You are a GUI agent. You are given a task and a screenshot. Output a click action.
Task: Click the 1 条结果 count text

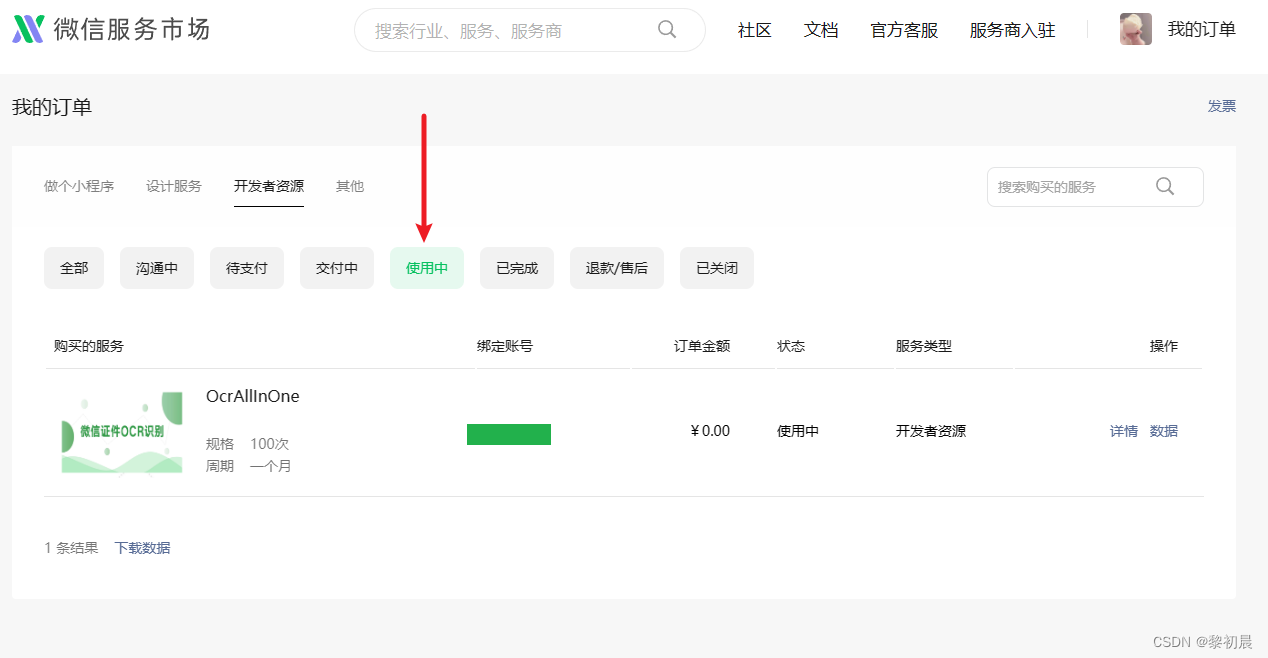tap(72, 548)
